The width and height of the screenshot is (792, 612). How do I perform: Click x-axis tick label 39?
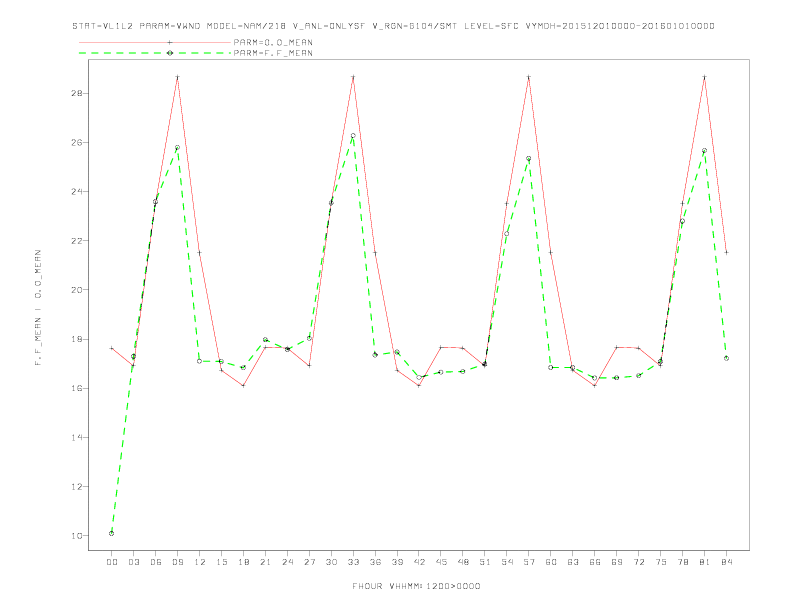[x=397, y=562]
